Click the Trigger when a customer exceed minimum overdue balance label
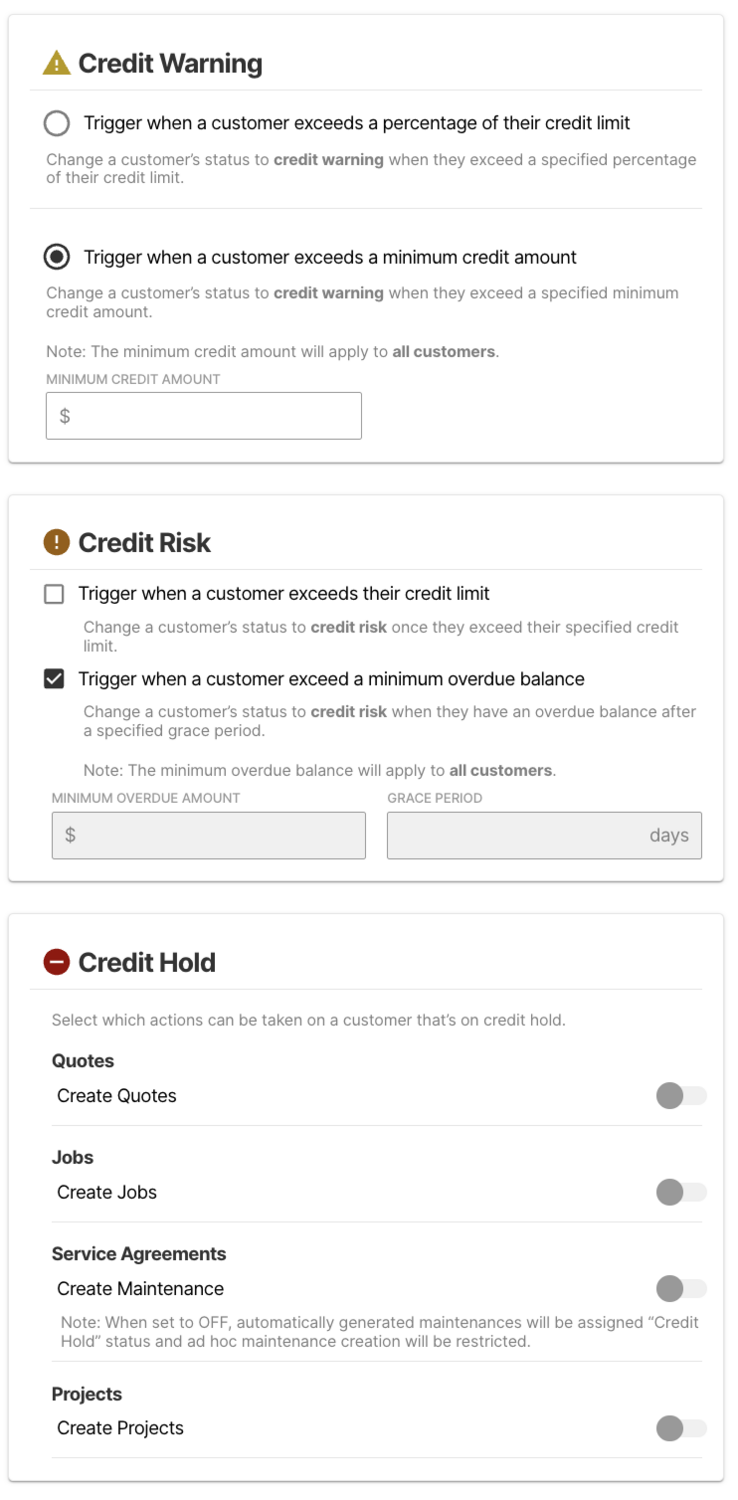The image size is (738, 1500). 331,679
